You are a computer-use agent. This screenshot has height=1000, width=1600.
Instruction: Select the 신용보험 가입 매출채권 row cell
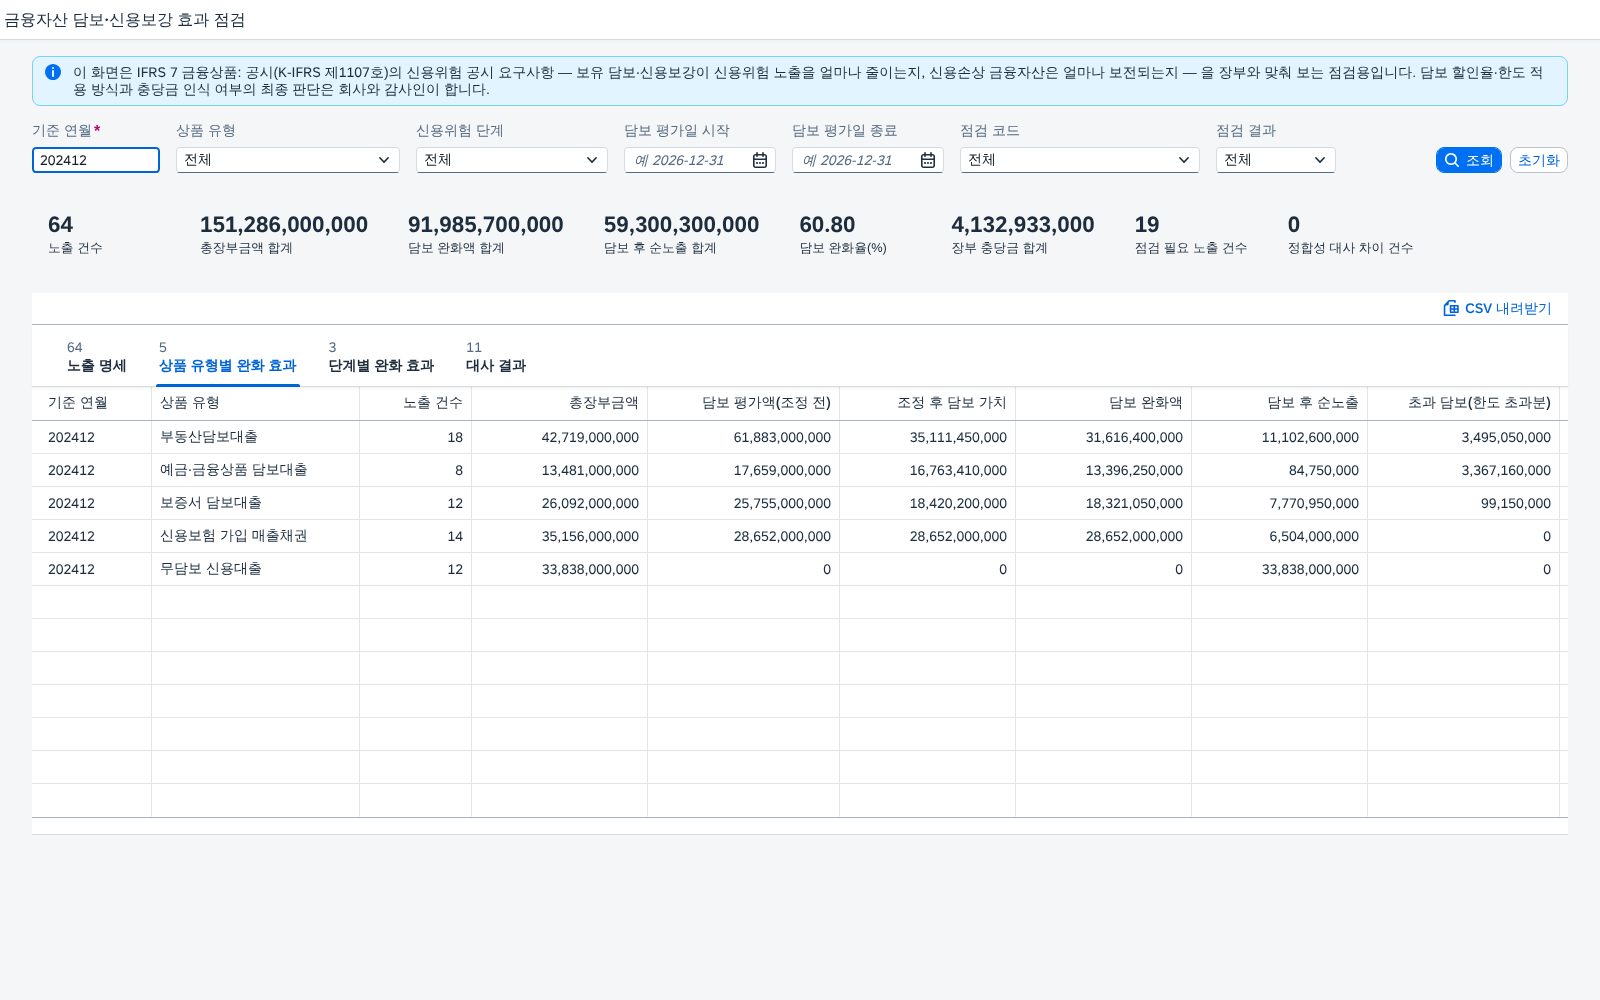point(256,536)
